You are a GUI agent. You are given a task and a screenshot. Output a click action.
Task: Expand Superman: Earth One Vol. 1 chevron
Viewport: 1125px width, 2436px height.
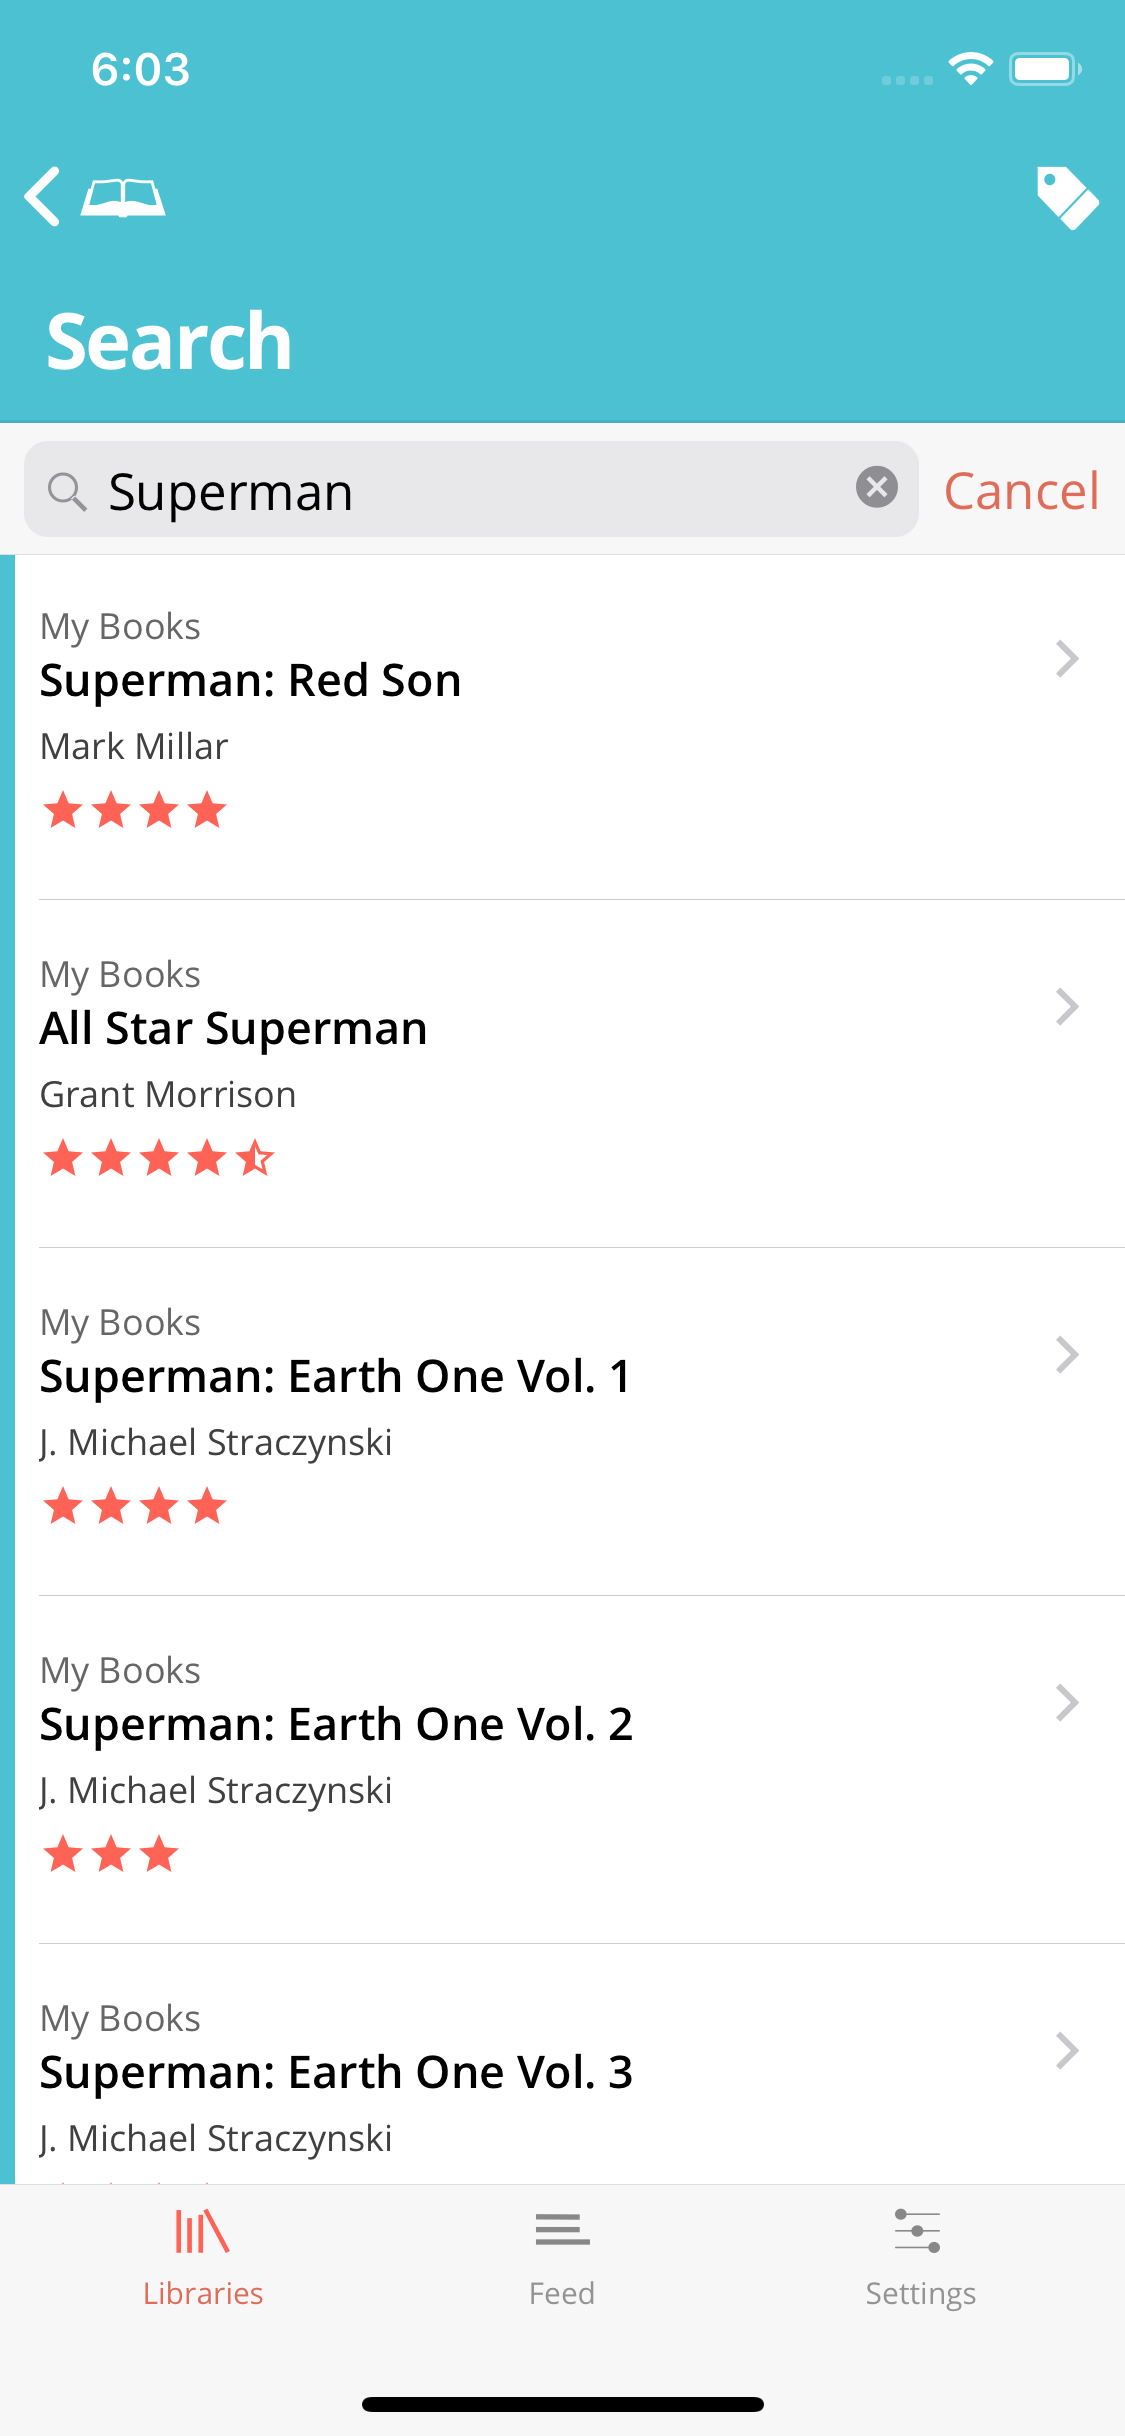(x=1067, y=1355)
